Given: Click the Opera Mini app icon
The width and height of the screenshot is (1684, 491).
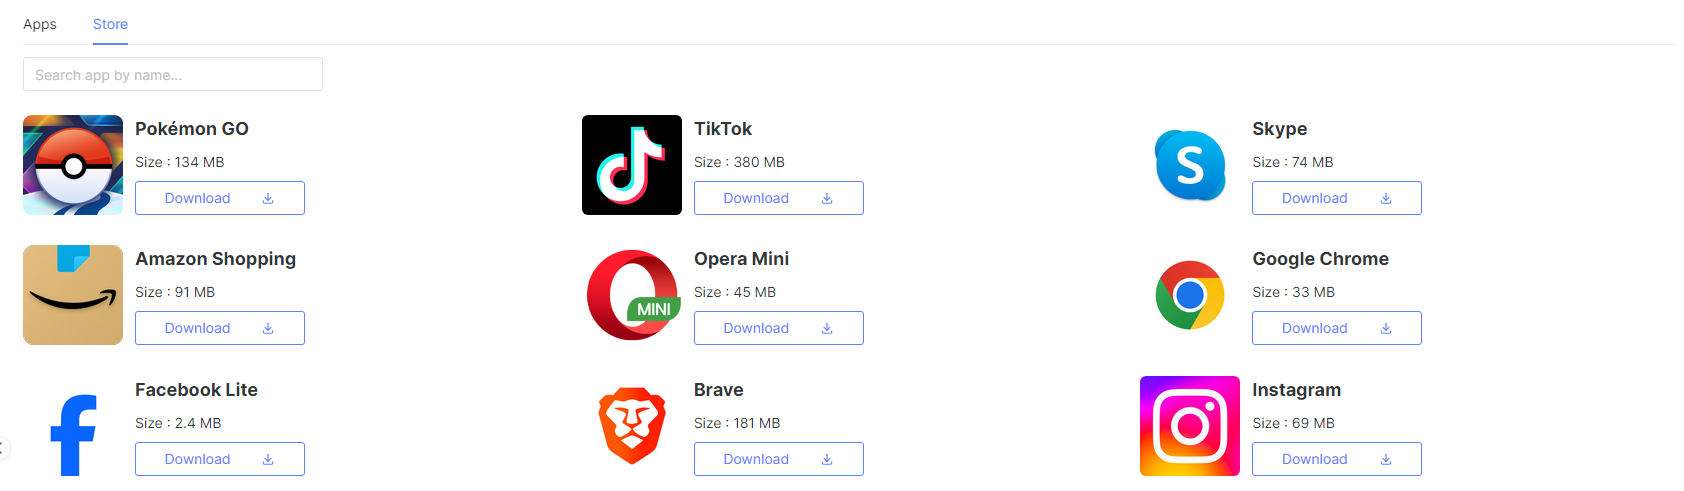Looking at the screenshot, I should (x=632, y=295).
